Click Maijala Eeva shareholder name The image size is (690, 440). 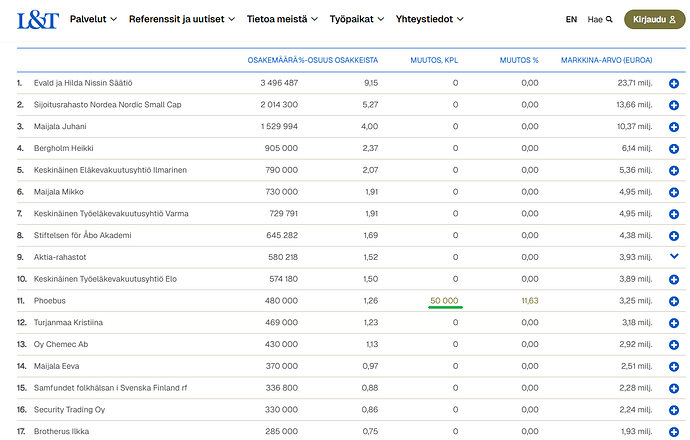click(x=56, y=366)
